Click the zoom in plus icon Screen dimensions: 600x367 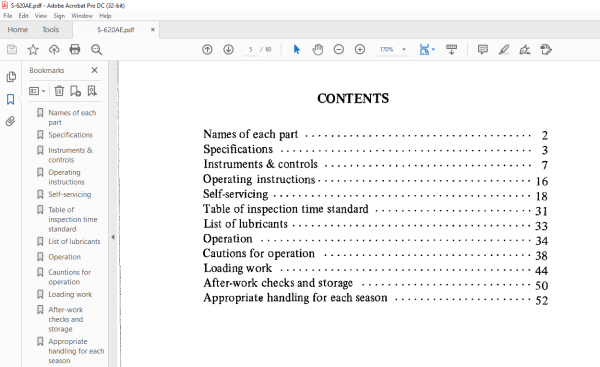[360, 49]
